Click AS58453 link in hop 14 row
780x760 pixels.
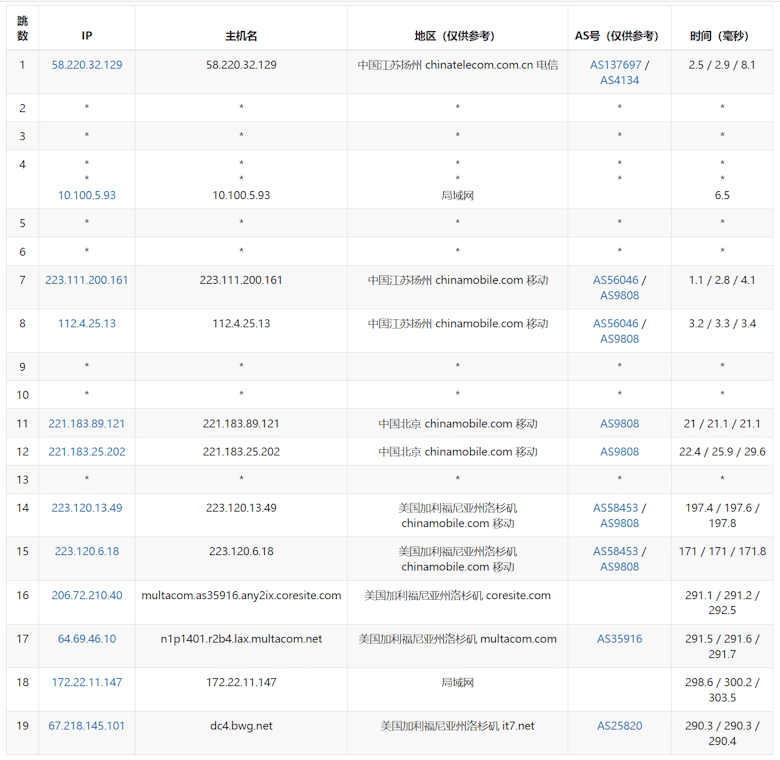[616, 508]
